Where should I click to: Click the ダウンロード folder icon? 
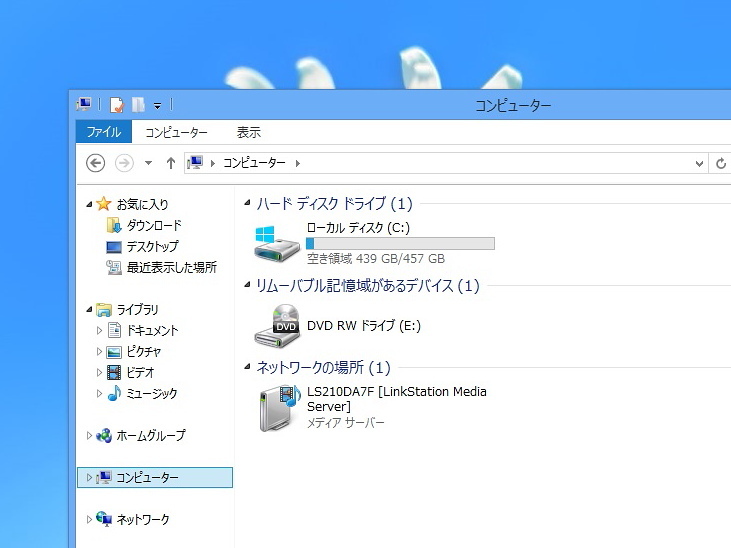[x=114, y=226]
